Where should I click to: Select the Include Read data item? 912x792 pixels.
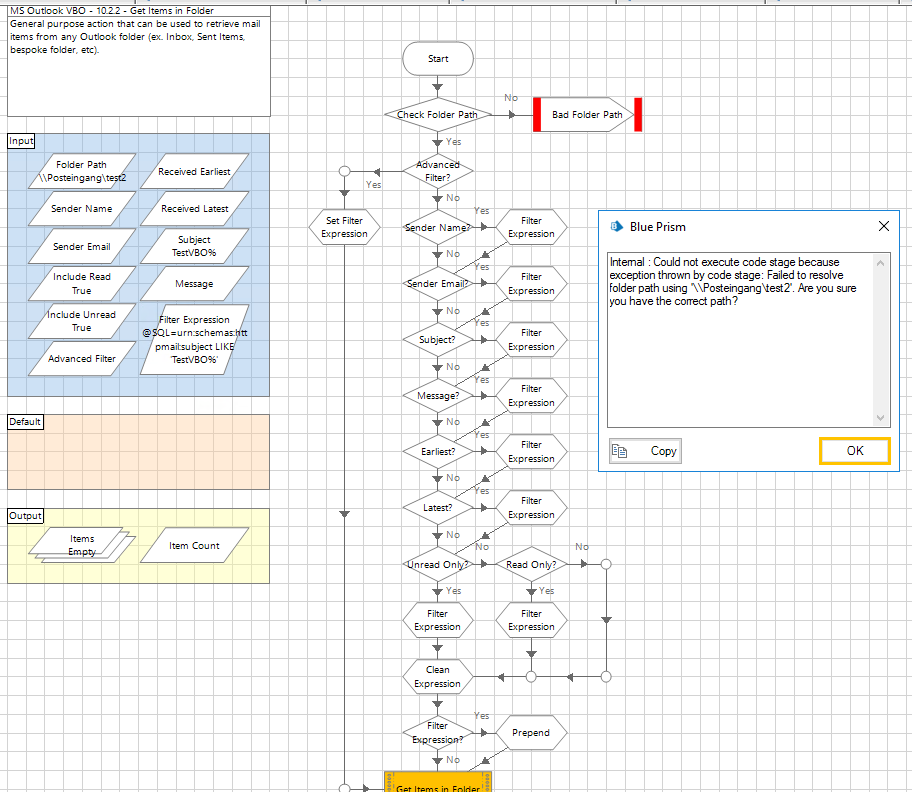click(x=82, y=284)
